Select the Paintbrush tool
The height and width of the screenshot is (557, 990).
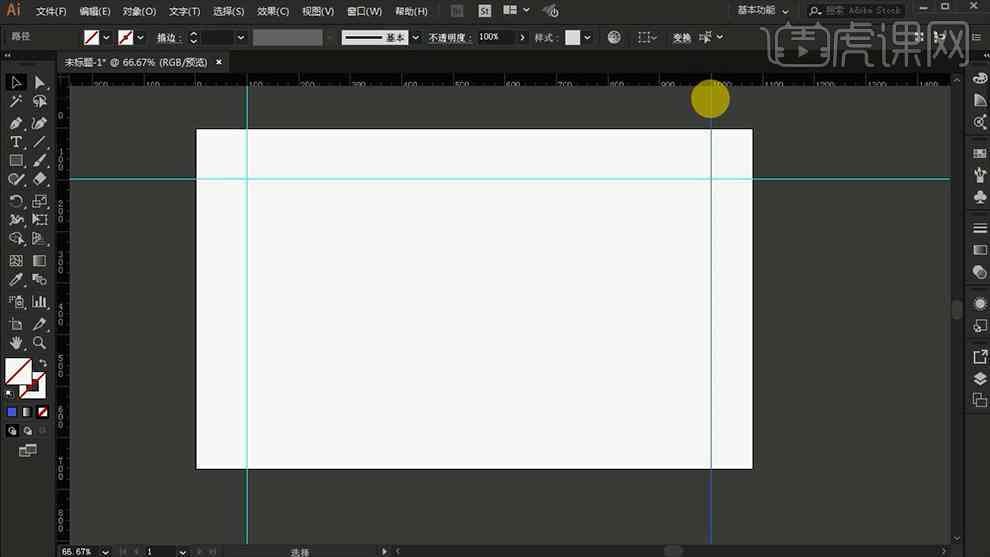(x=39, y=161)
